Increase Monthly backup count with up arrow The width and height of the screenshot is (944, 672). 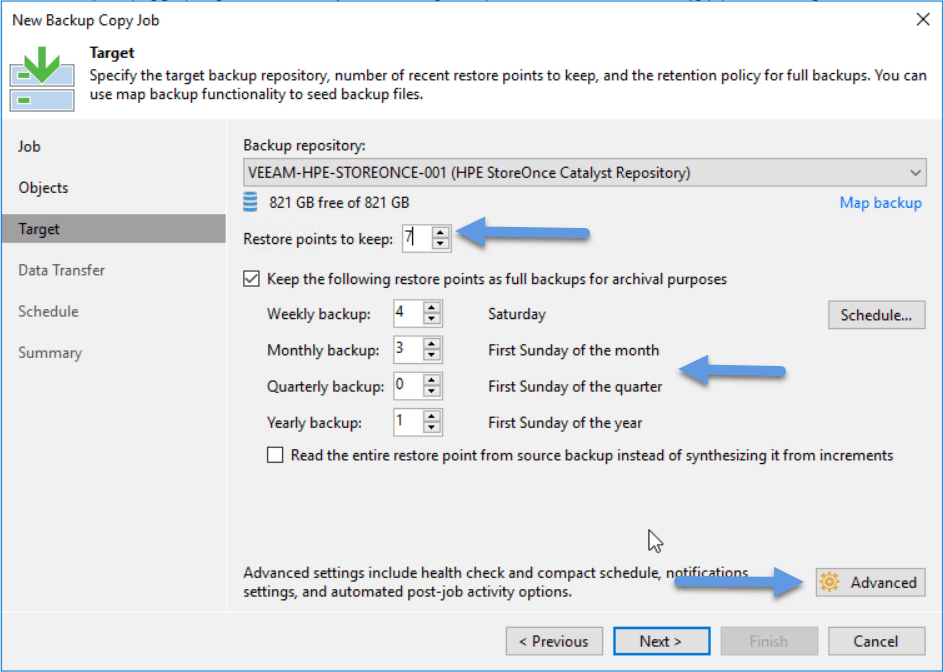pos(432,344)
